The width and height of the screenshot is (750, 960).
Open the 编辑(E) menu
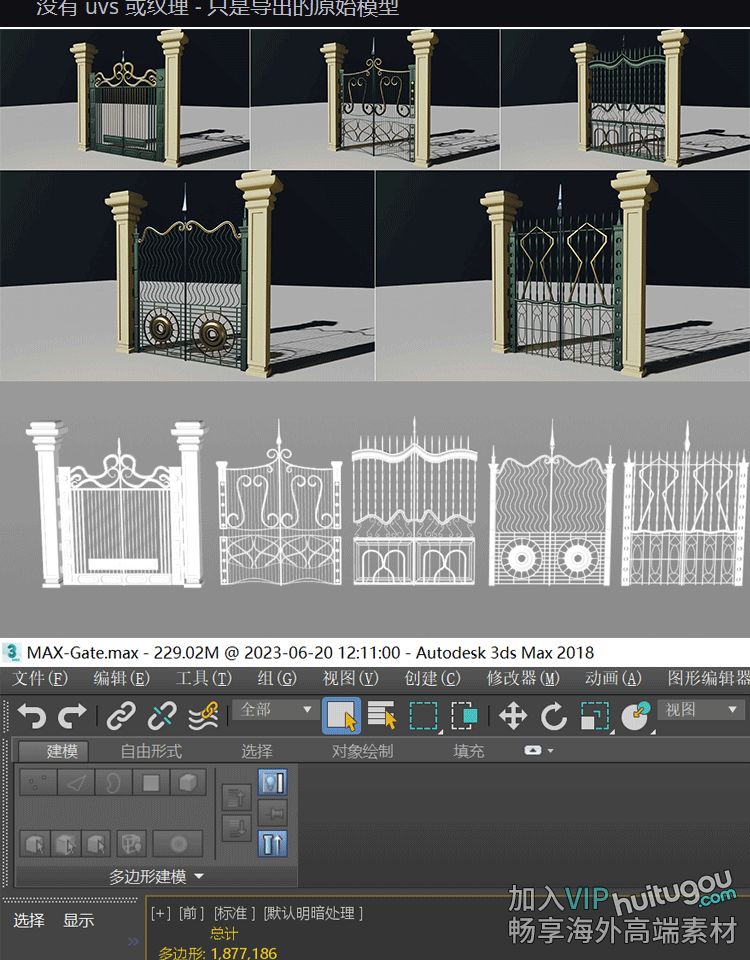click(121, 678)
